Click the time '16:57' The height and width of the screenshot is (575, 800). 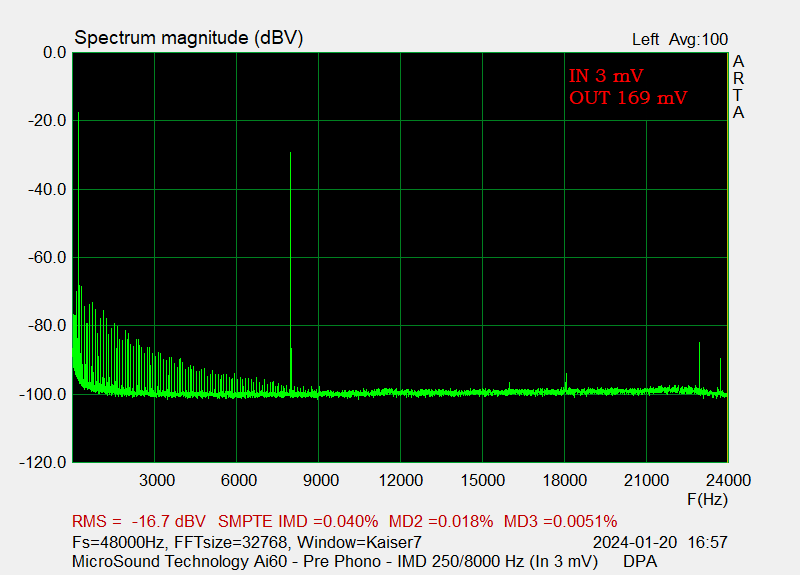click(708, 542)
